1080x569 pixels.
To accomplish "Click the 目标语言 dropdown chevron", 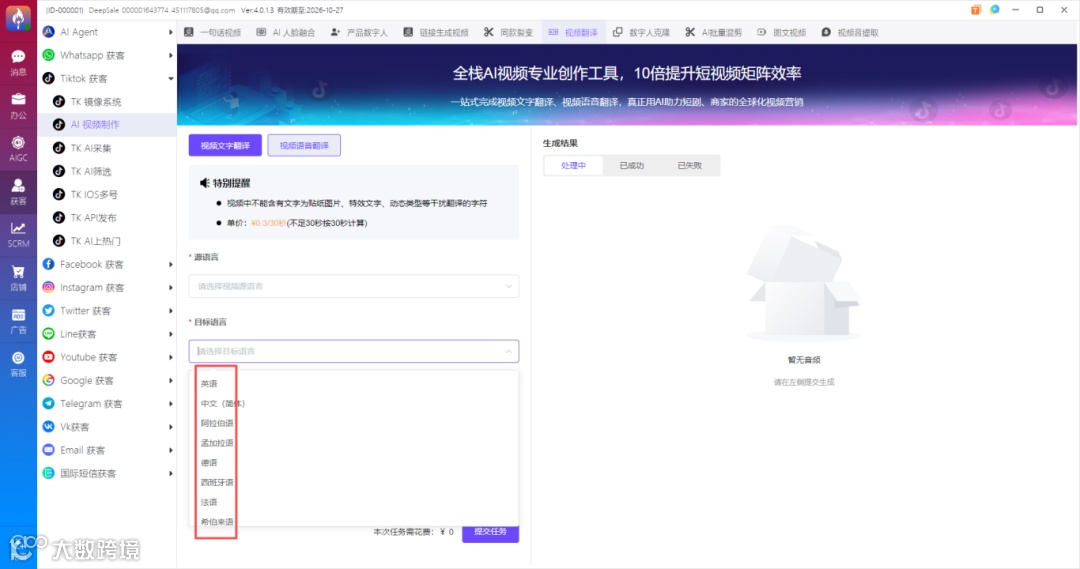I will [508, 351].
